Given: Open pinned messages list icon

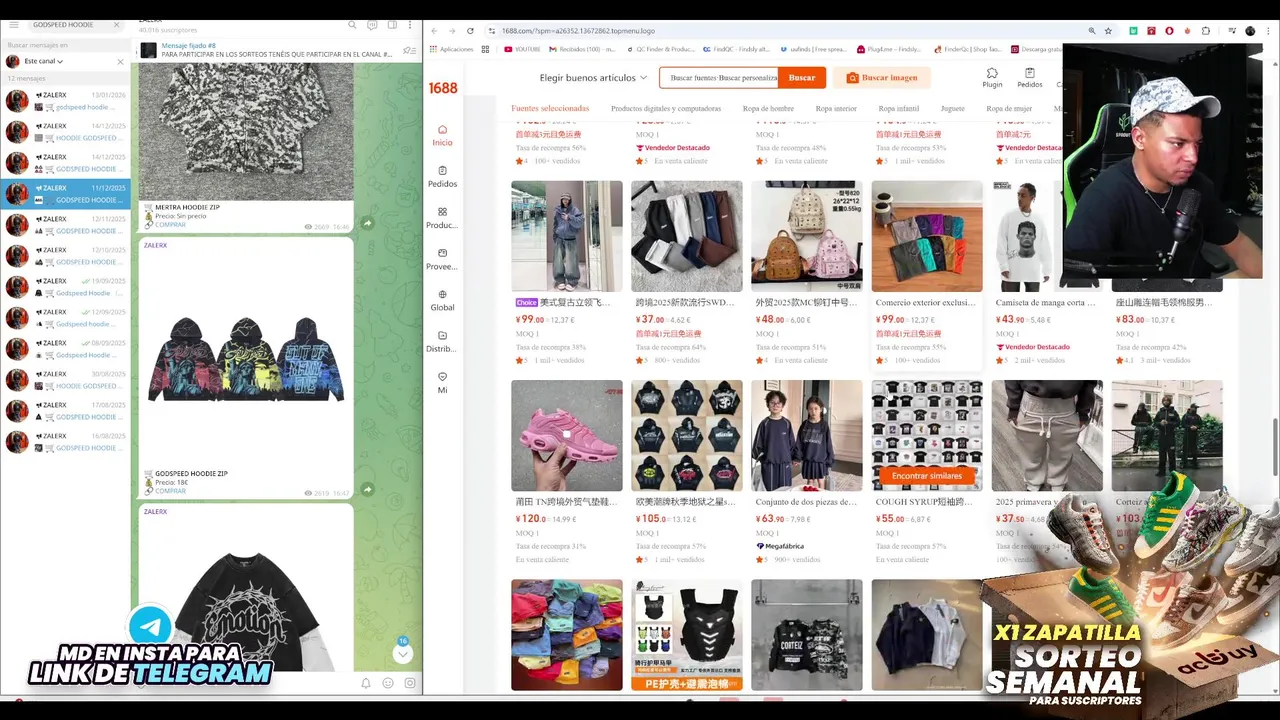Looking at the screenshot, I should [408, 50].
